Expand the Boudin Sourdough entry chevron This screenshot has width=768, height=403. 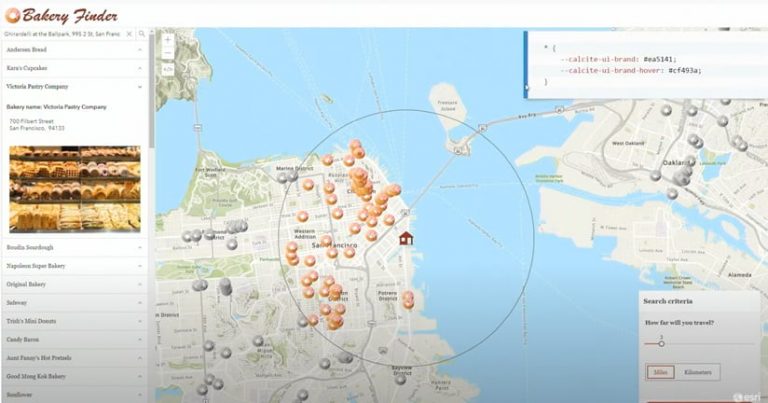coord(140,248)
